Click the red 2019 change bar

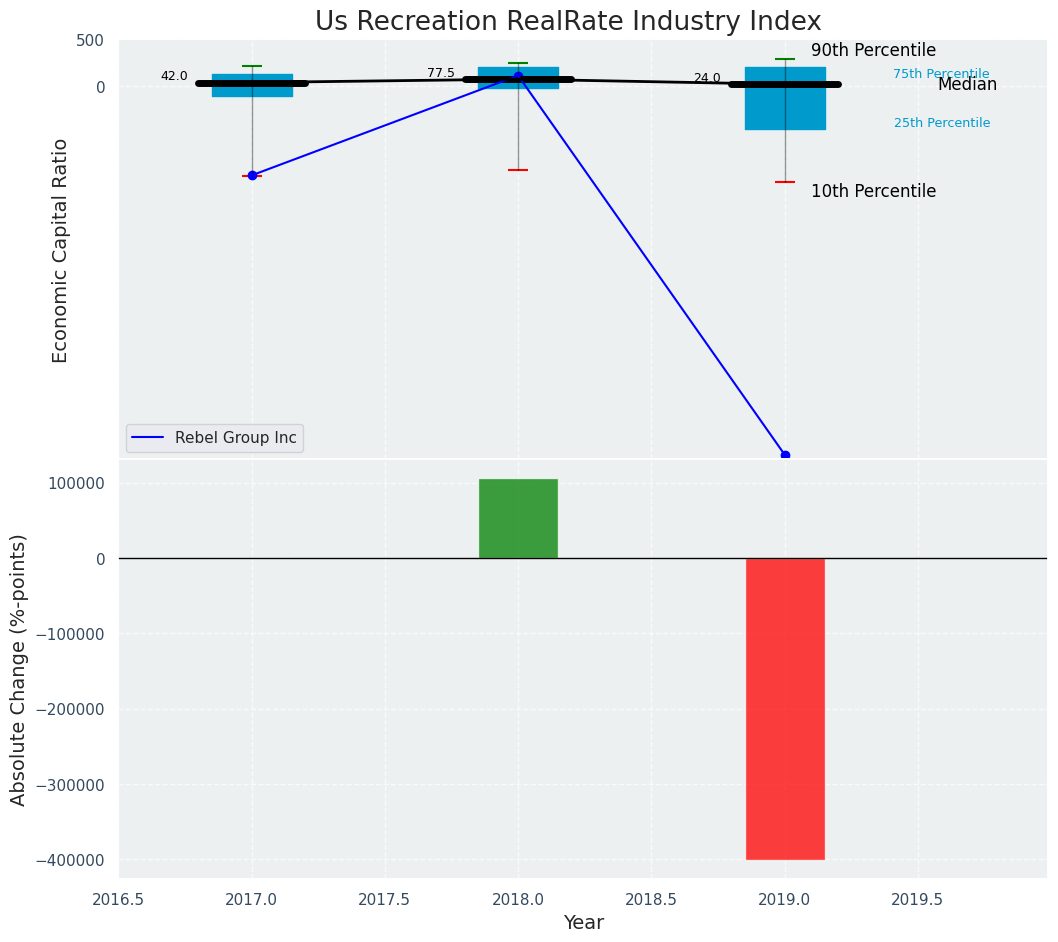[x=785, y=708]
